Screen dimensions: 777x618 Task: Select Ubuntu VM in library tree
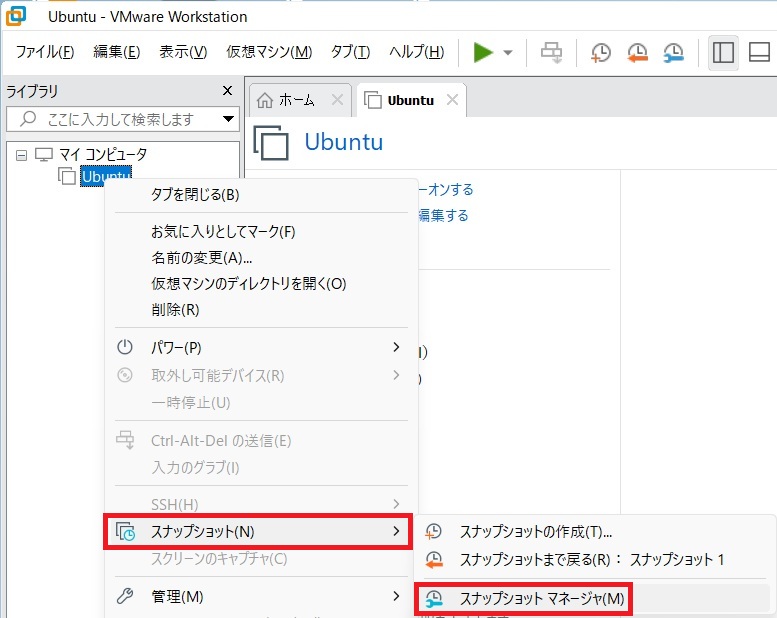[106, 176]
